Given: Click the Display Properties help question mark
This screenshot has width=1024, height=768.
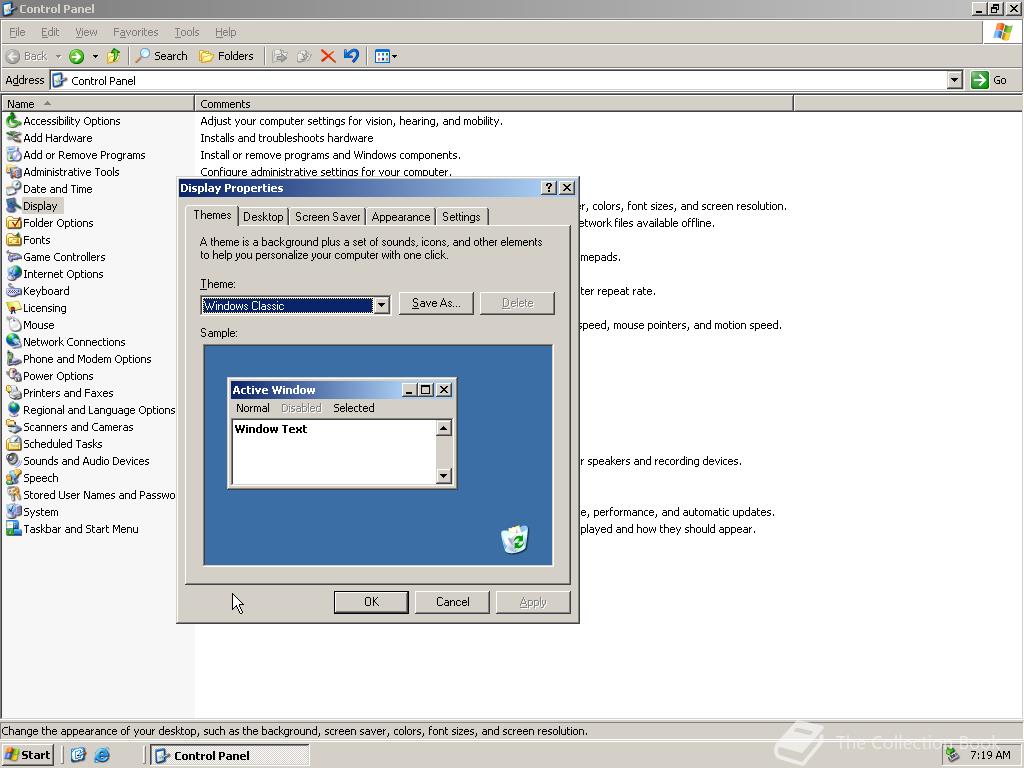Looking at the screenshot, I should [x=549, y=188].
